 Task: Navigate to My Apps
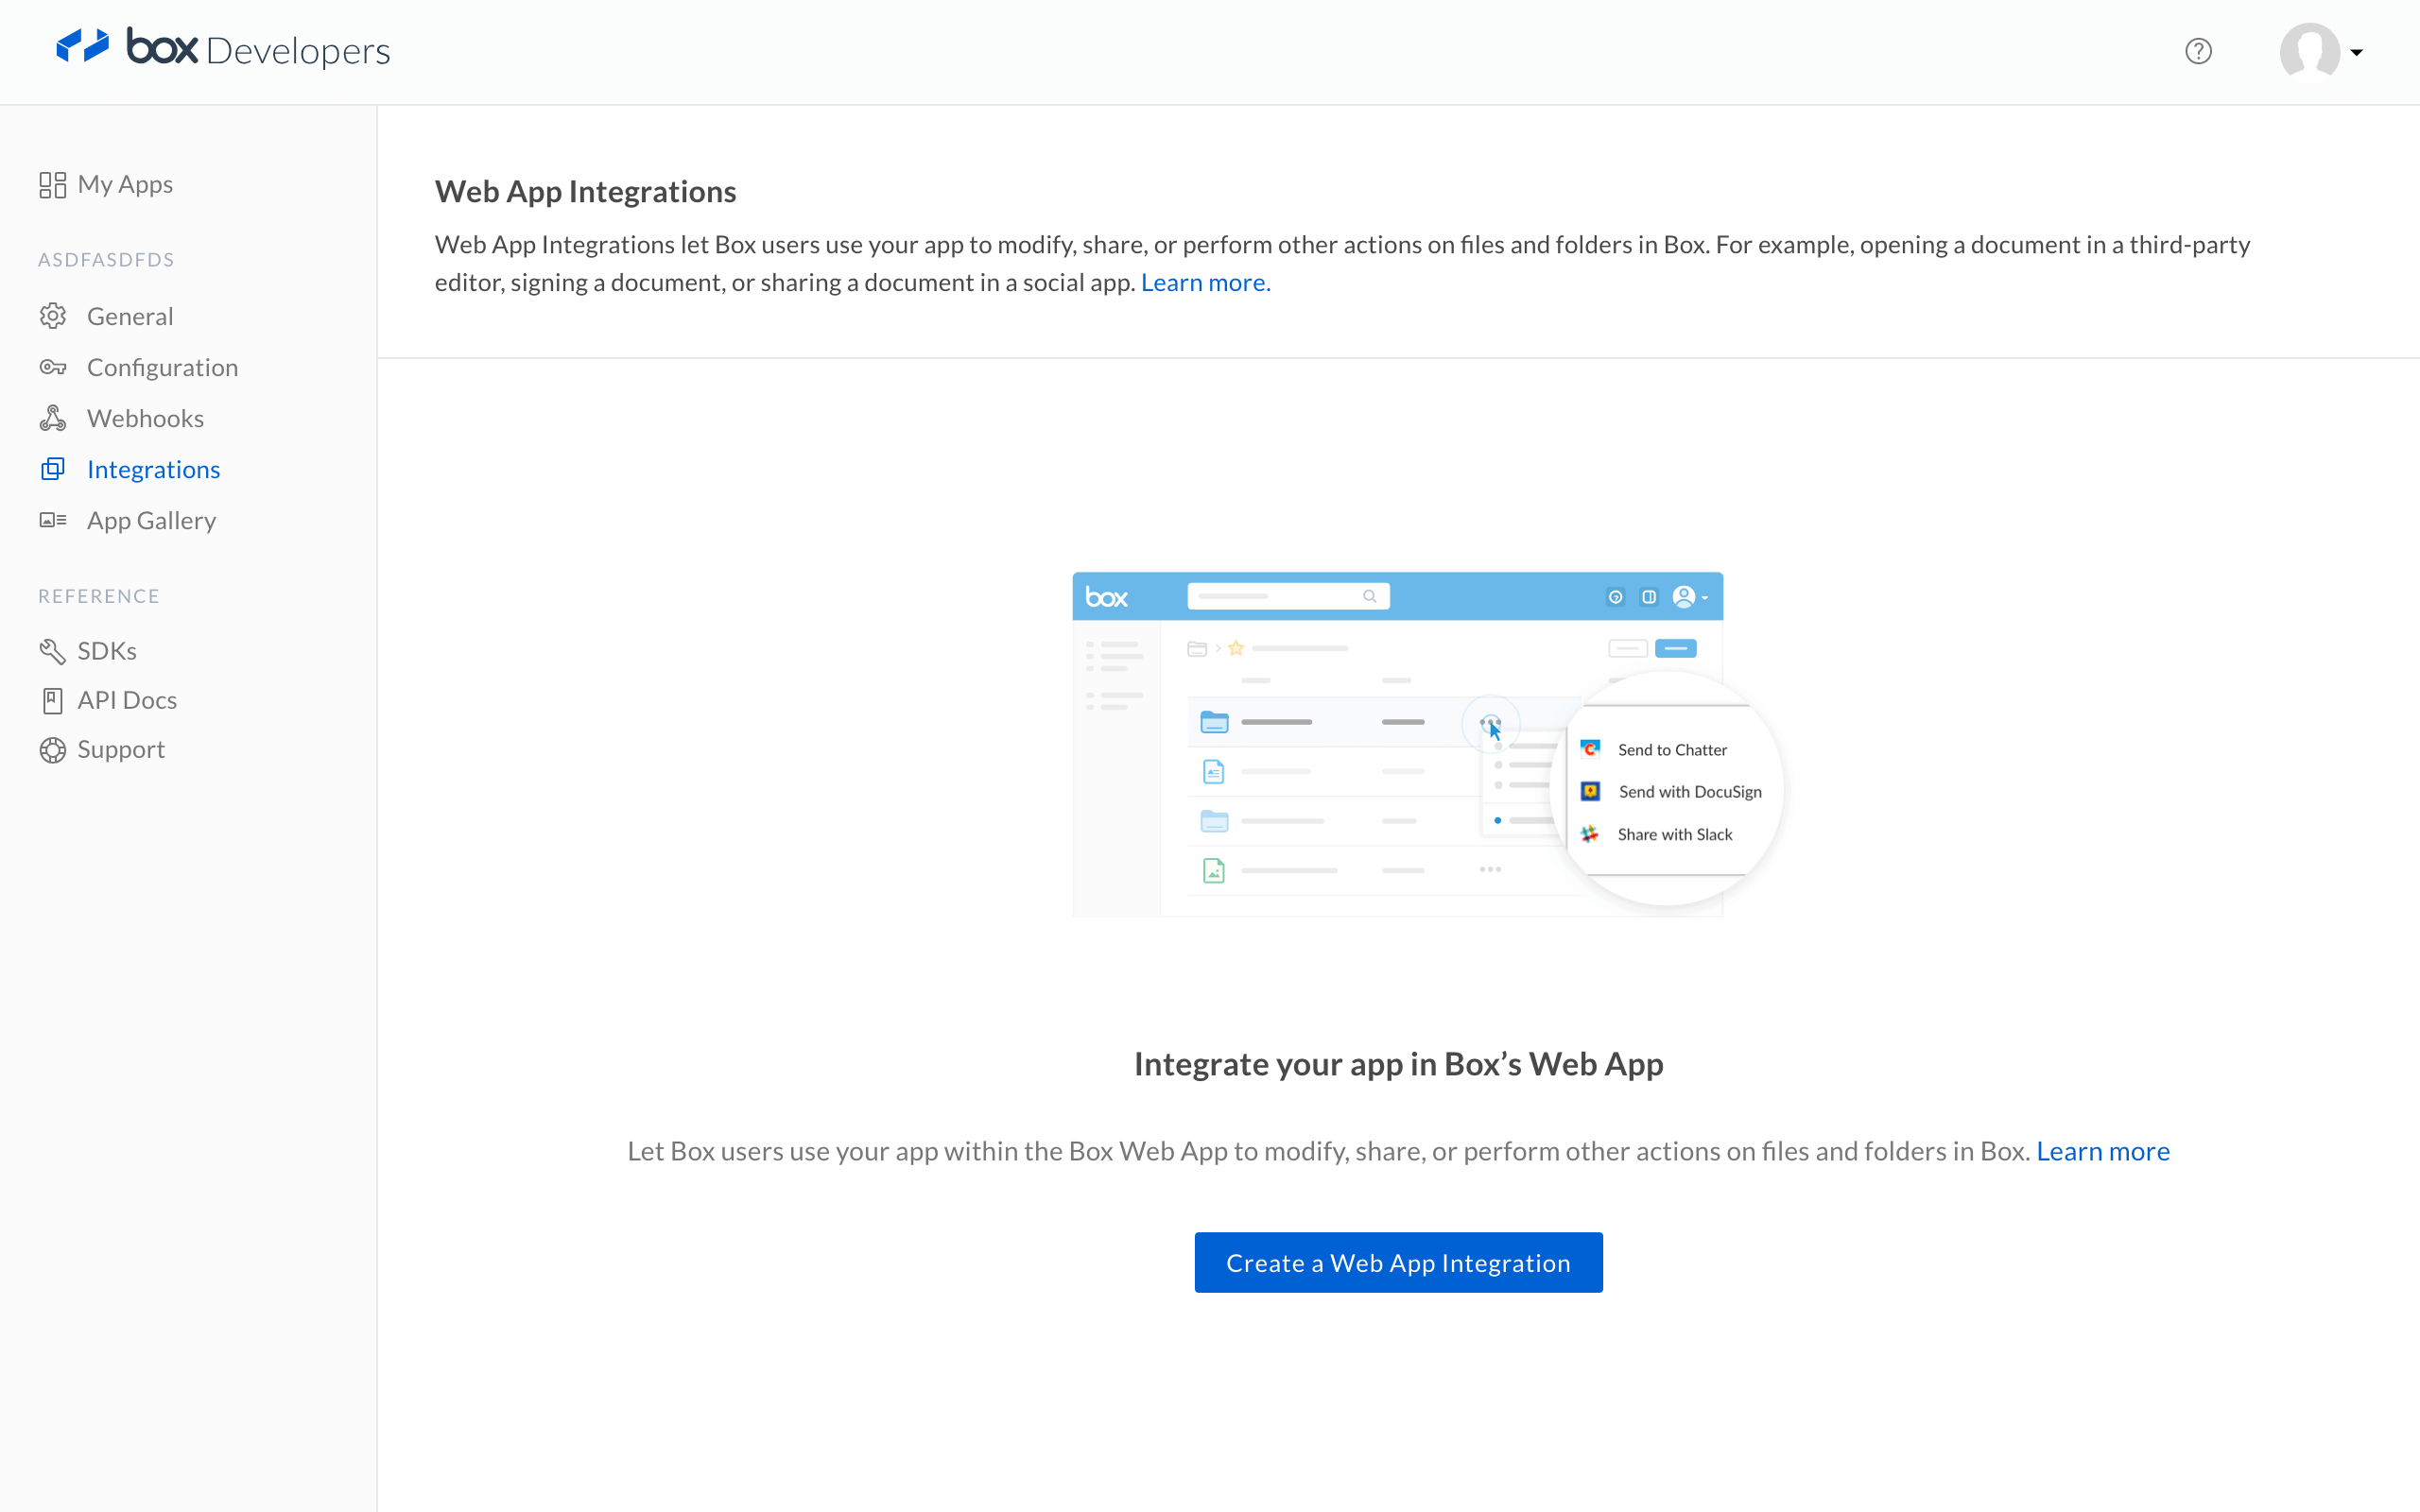pyautogui.click(x=125, y=184)
